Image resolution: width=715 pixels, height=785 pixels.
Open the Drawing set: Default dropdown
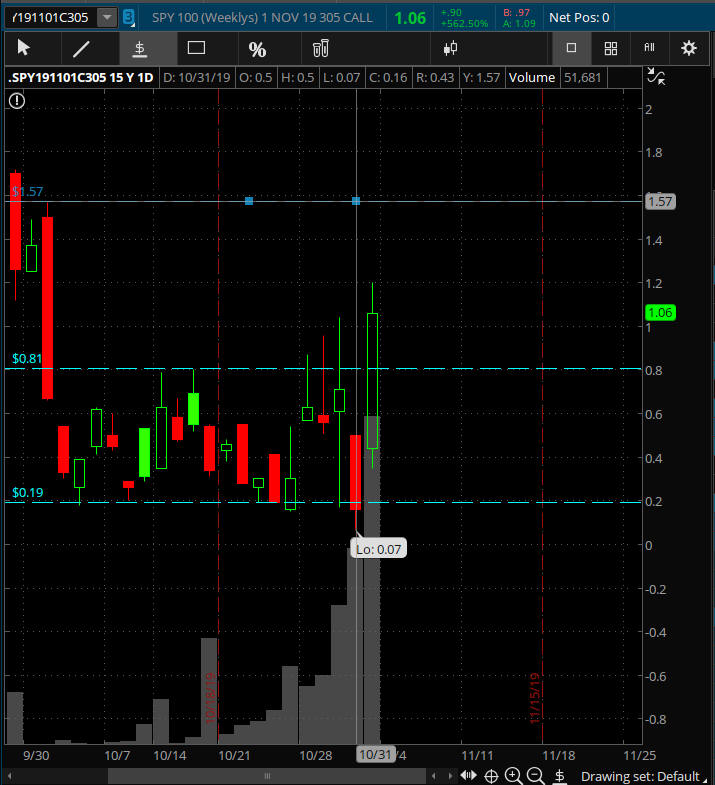click(645, 777)
